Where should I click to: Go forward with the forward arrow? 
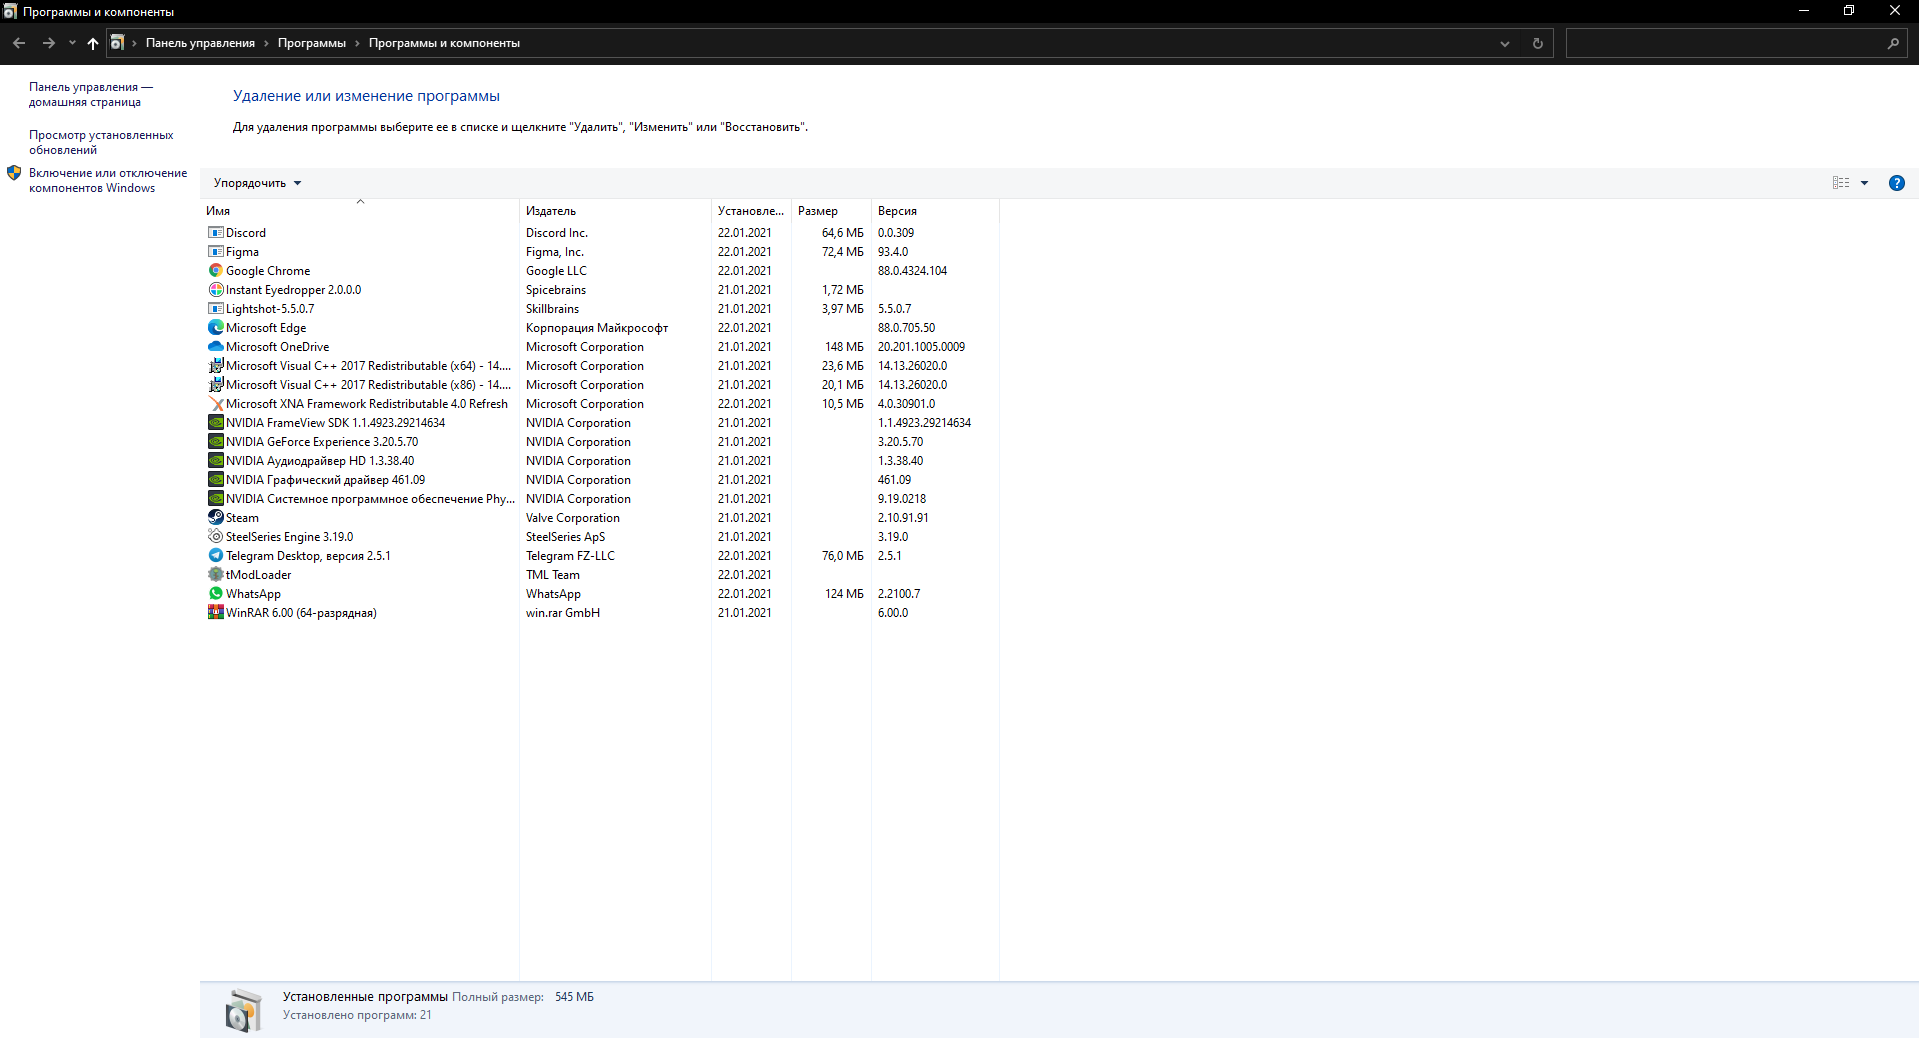point(48,43)
